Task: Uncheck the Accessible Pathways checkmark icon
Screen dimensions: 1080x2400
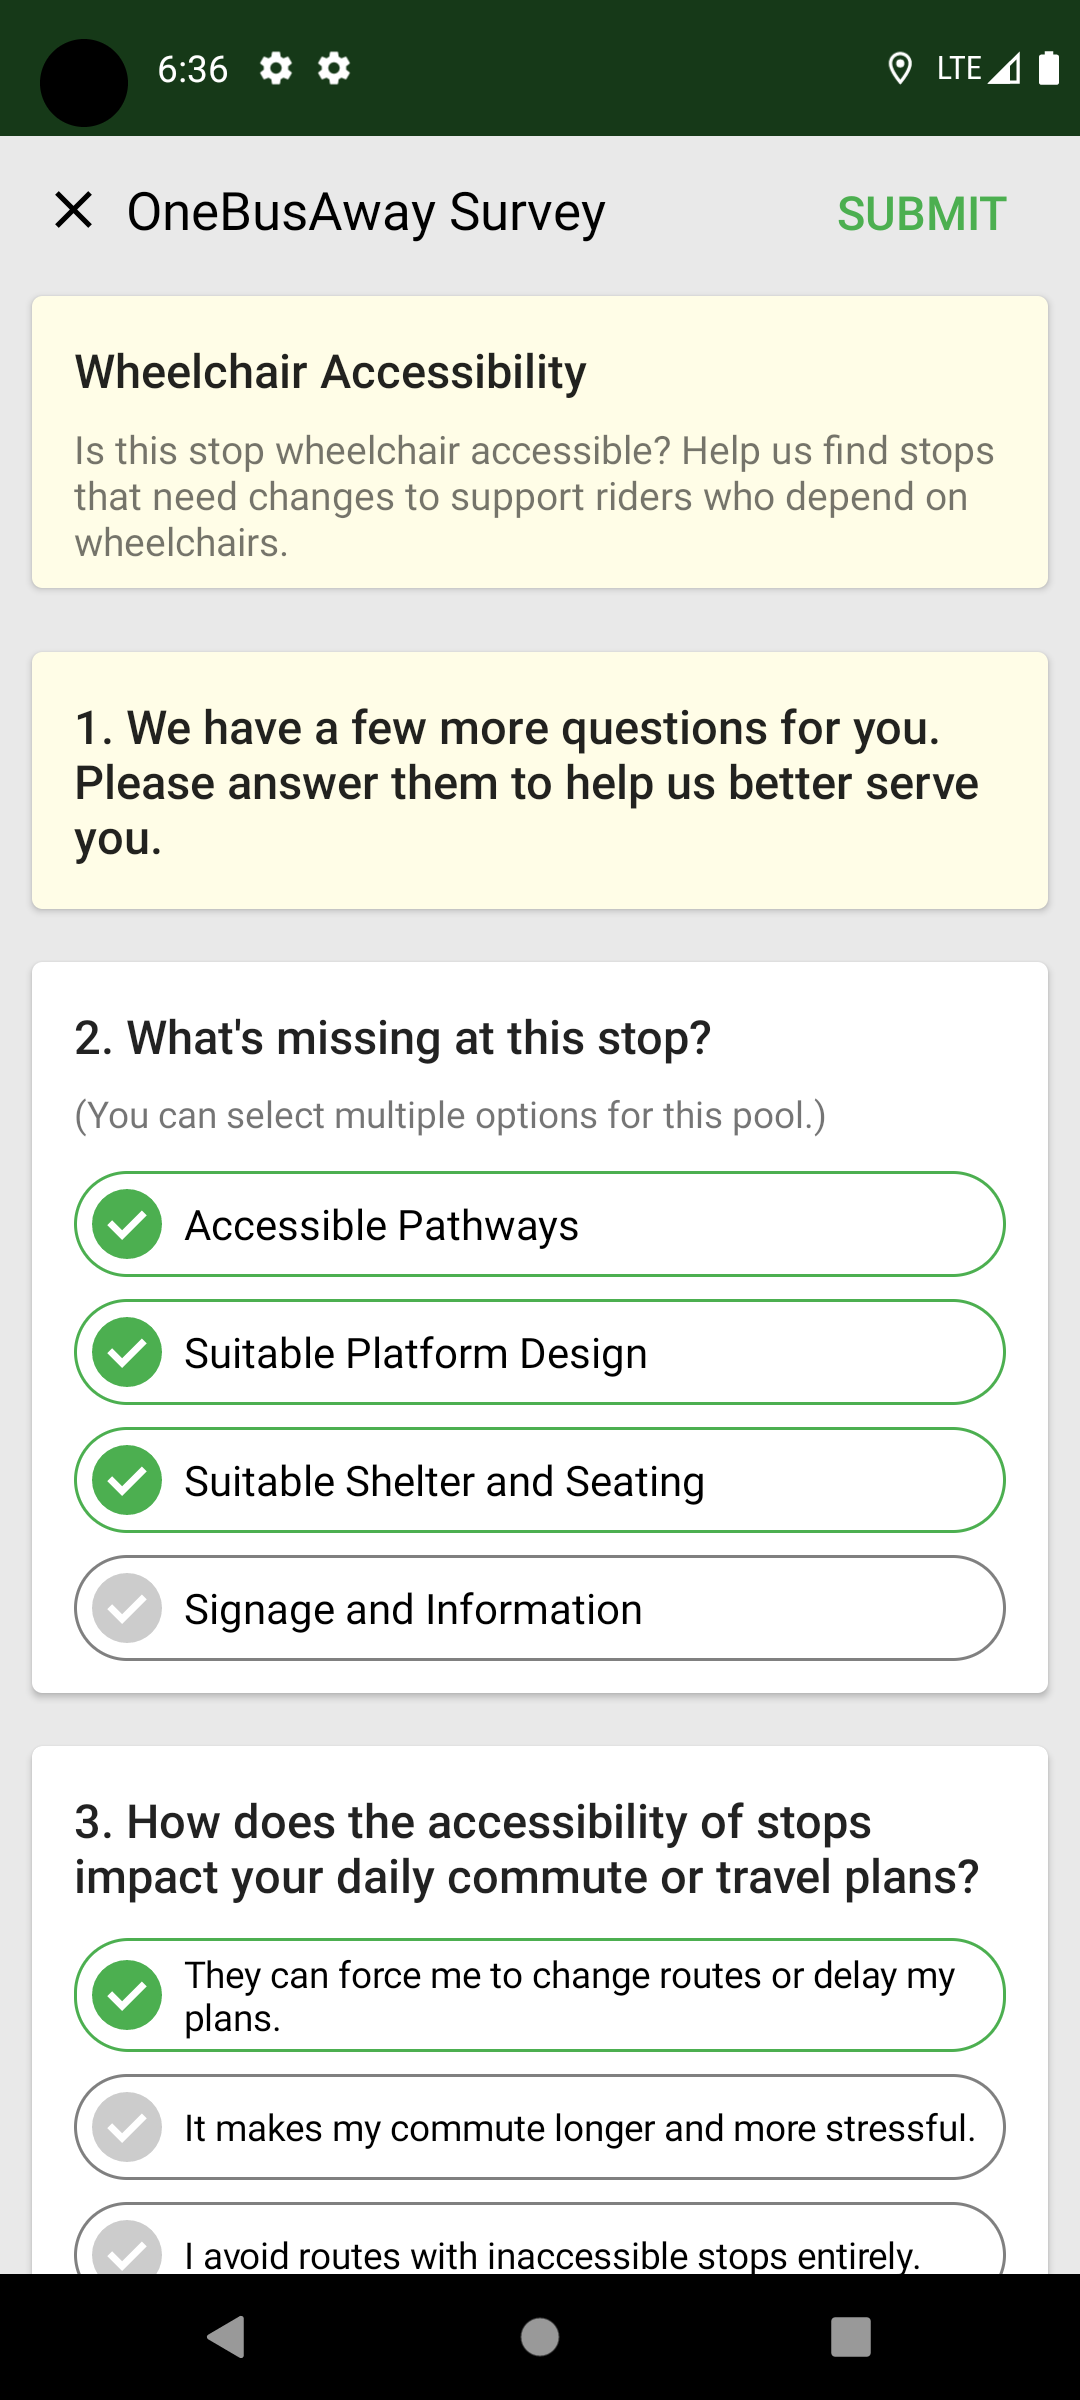Action: coord(127,1224)
